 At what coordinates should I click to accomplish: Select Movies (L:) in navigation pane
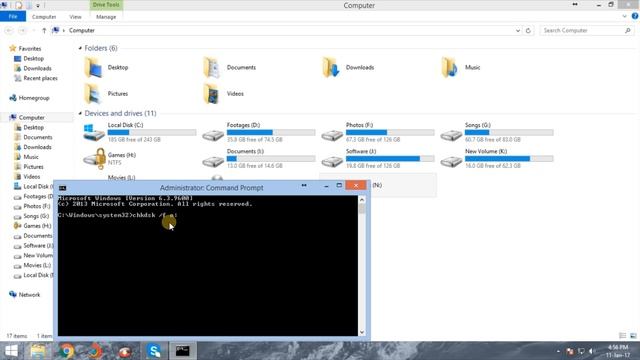[x=37, y=265]
